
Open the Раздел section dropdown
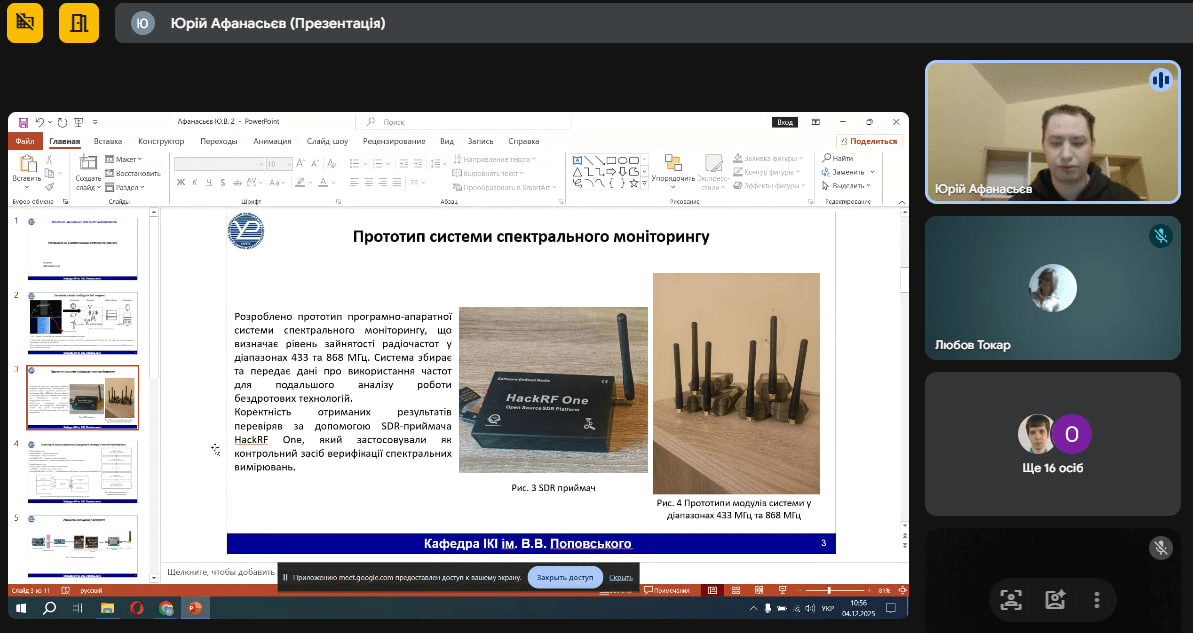click(x=129, y=187)
